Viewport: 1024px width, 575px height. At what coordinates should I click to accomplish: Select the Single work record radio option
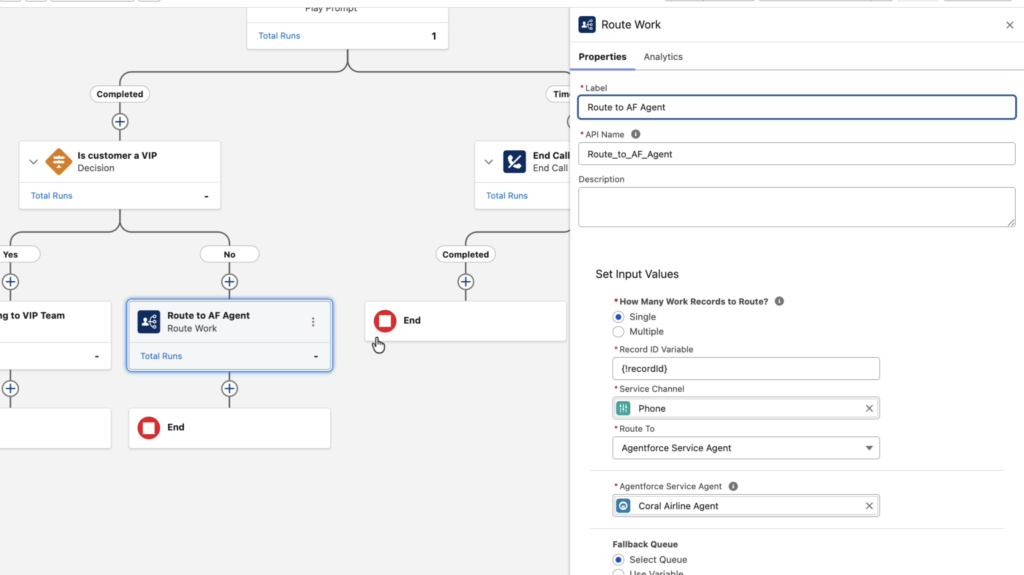click(618, 317)
